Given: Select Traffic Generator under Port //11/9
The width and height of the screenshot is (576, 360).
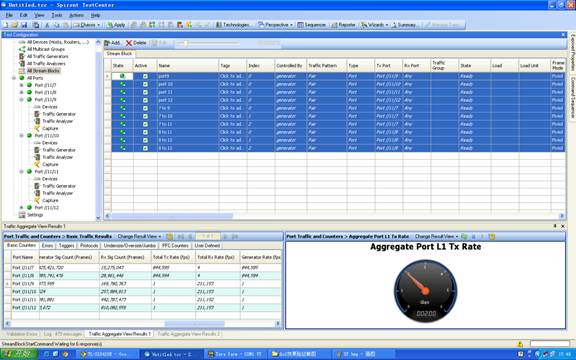Looking at the screenshot, I should point(59,114).
